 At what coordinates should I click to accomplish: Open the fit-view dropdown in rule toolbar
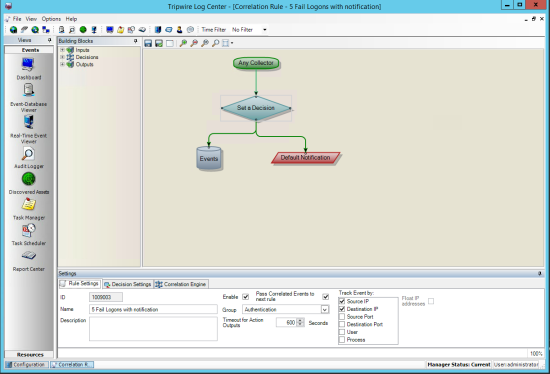[x=232, y=43]
